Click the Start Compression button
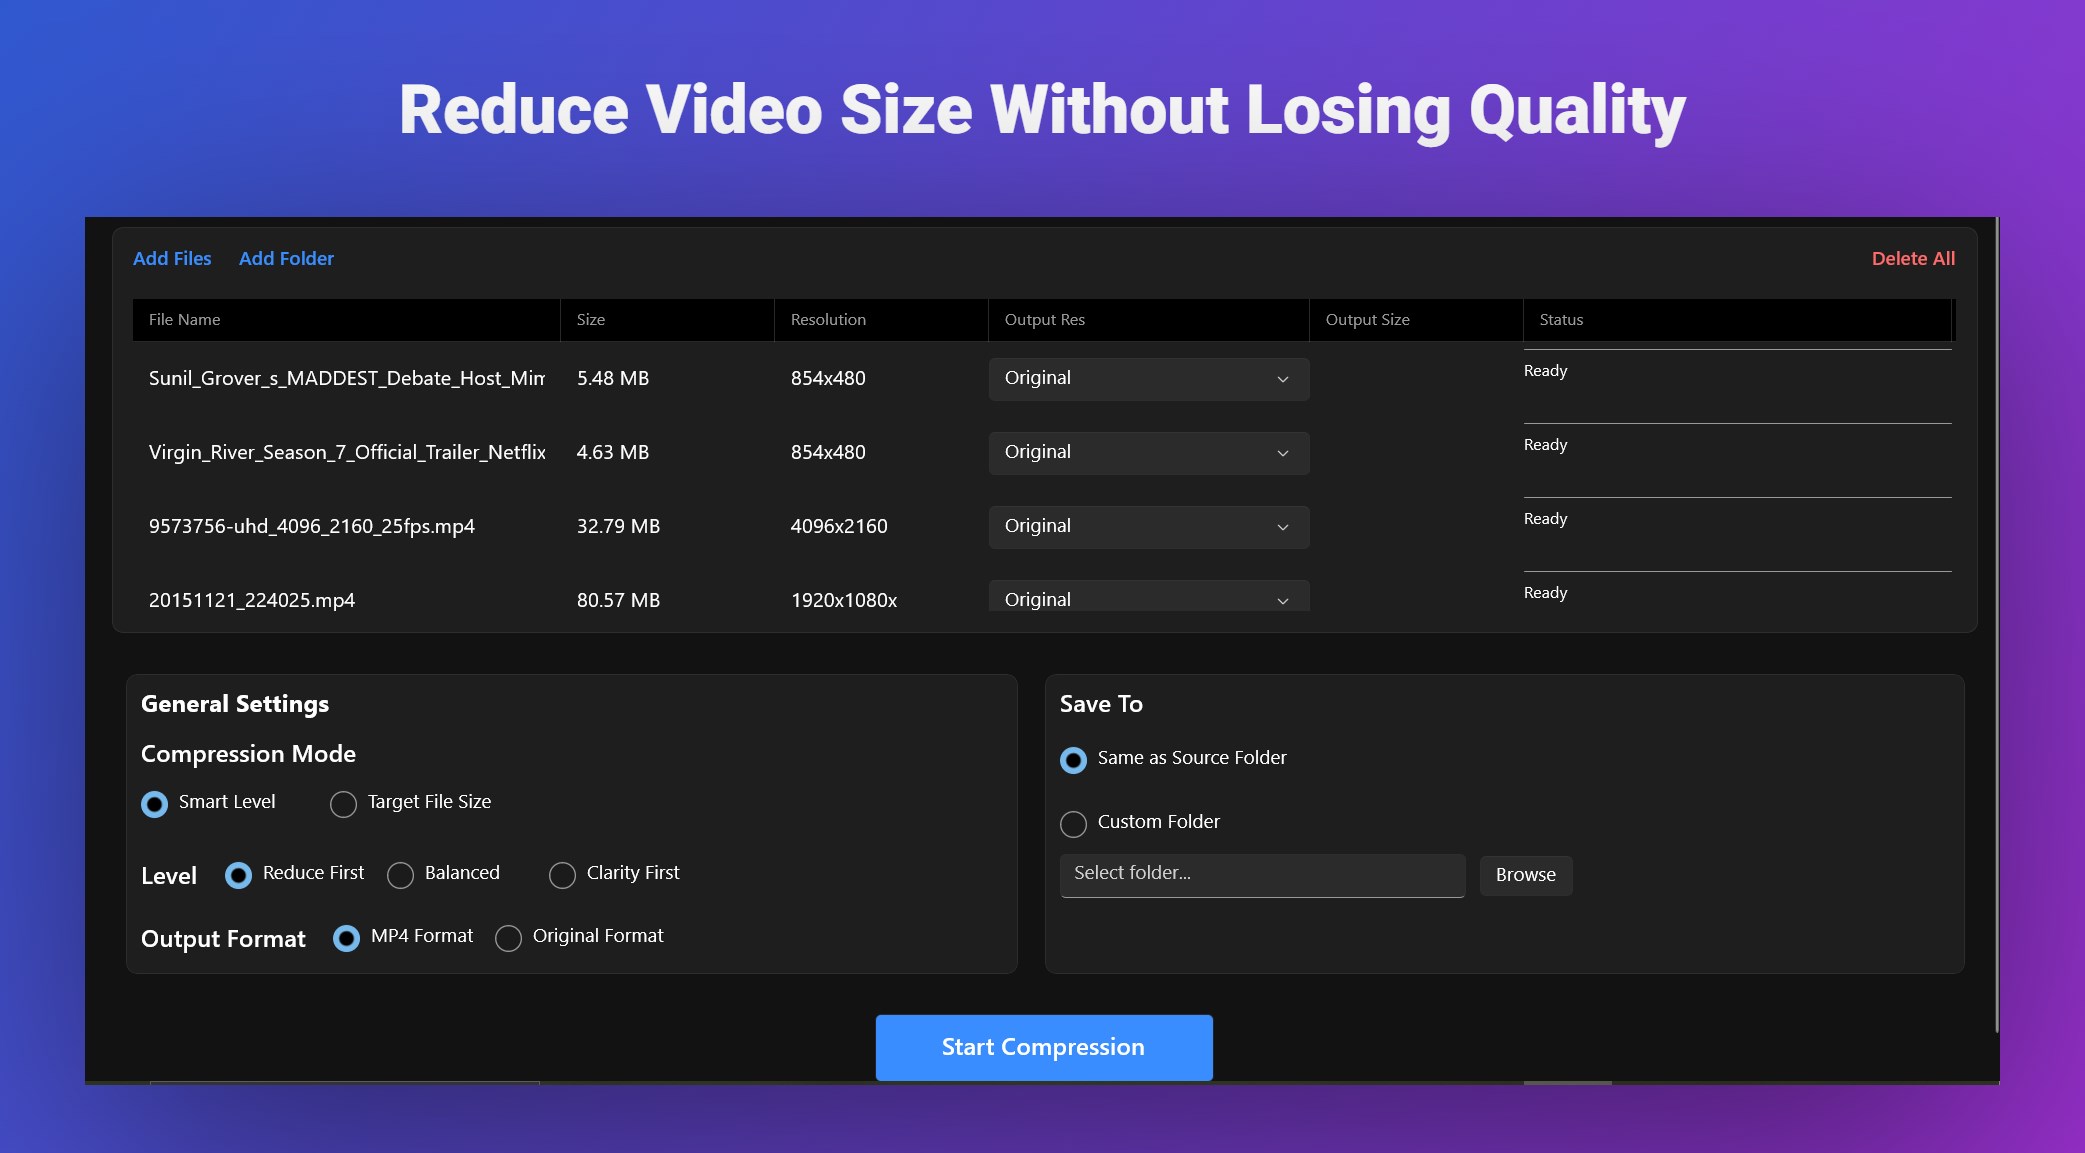The height and width of the screenshot is (1153, 2085). pos(1044,1047)
